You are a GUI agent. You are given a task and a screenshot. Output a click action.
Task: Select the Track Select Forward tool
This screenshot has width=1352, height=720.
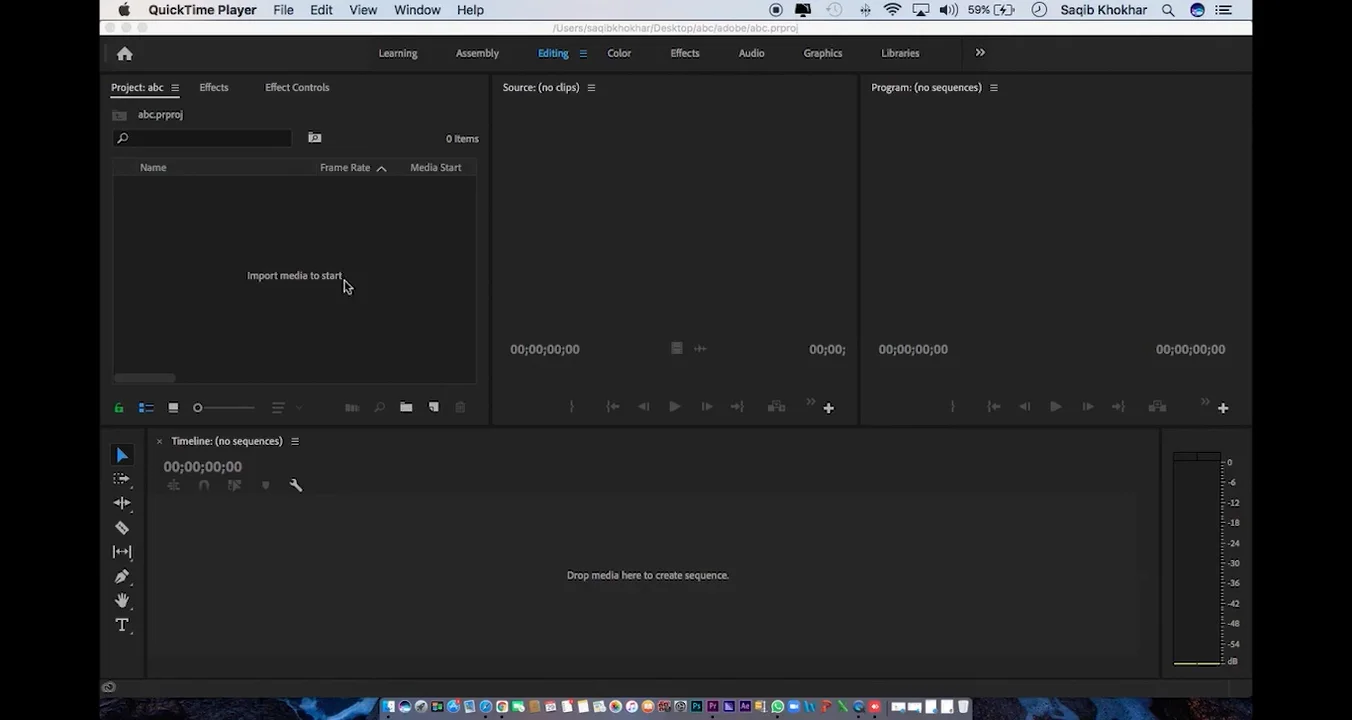[122, 479]
